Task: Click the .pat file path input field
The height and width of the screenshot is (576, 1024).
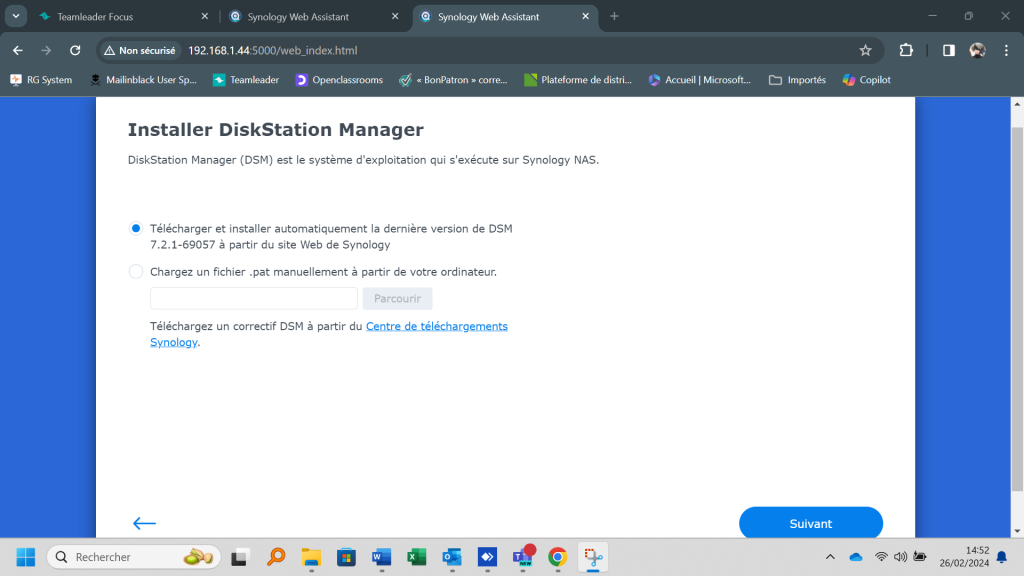Action: [254, 298]
